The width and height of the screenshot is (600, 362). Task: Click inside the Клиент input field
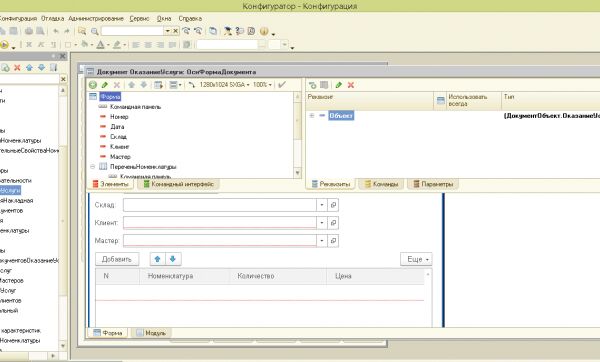[x=220, y=223]
